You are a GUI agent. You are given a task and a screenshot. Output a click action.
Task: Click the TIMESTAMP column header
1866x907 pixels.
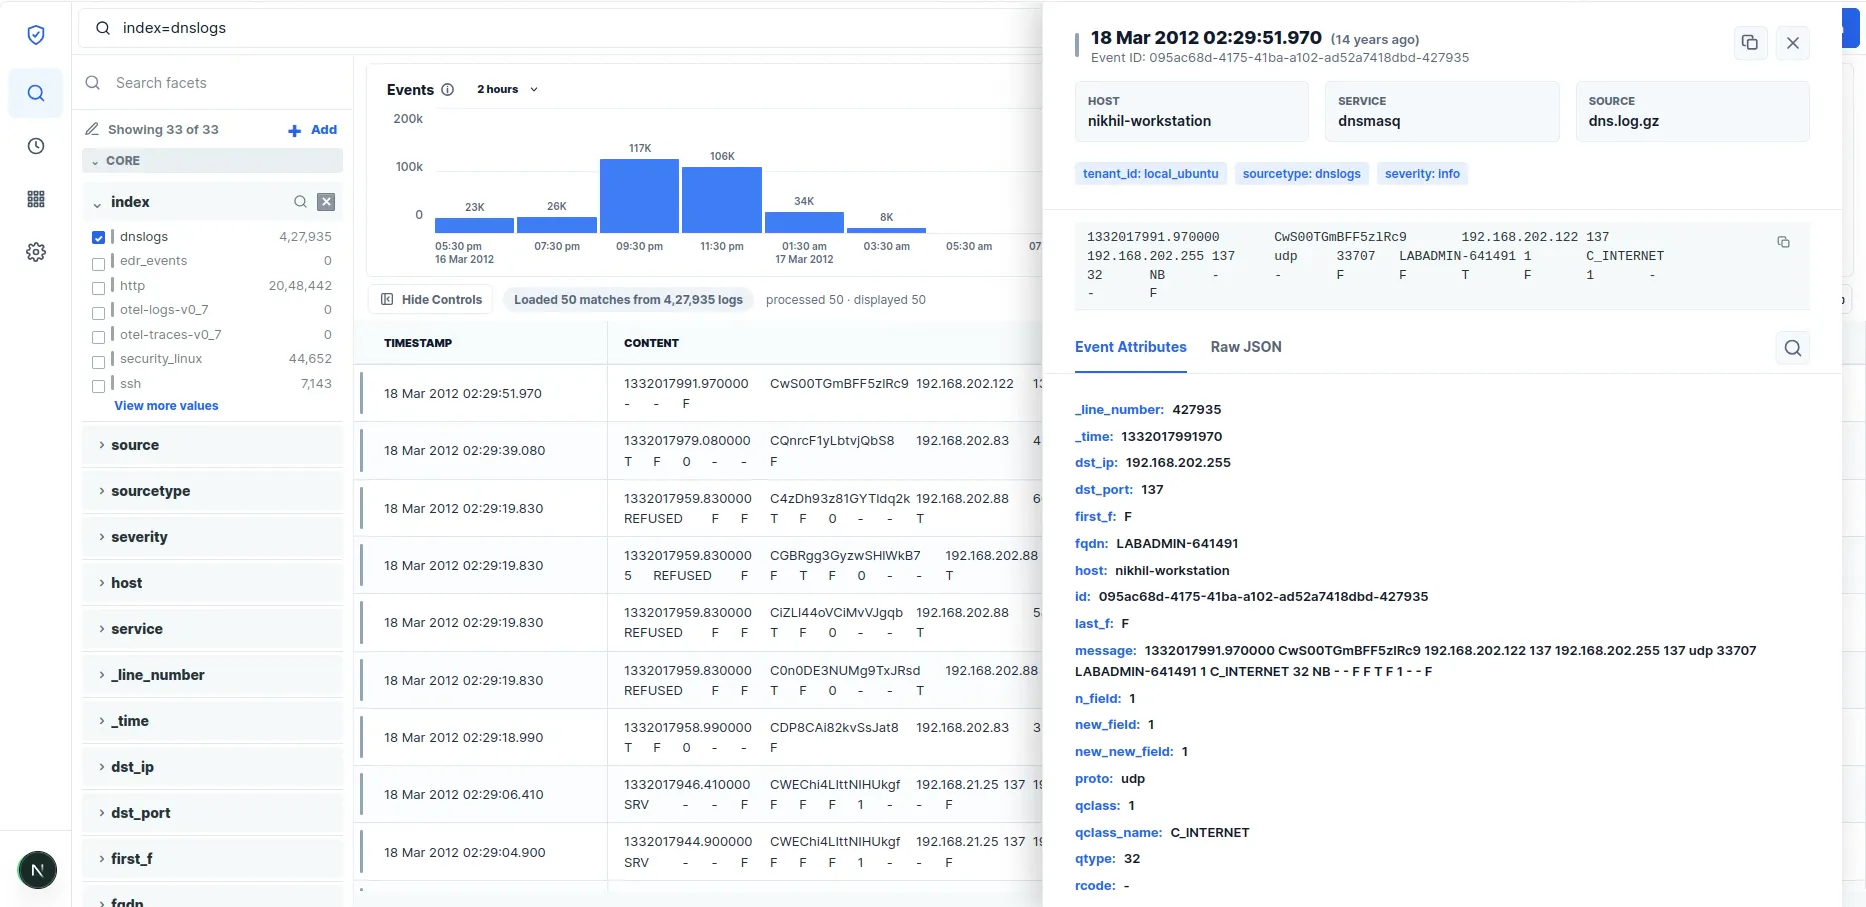click(418, 343)
